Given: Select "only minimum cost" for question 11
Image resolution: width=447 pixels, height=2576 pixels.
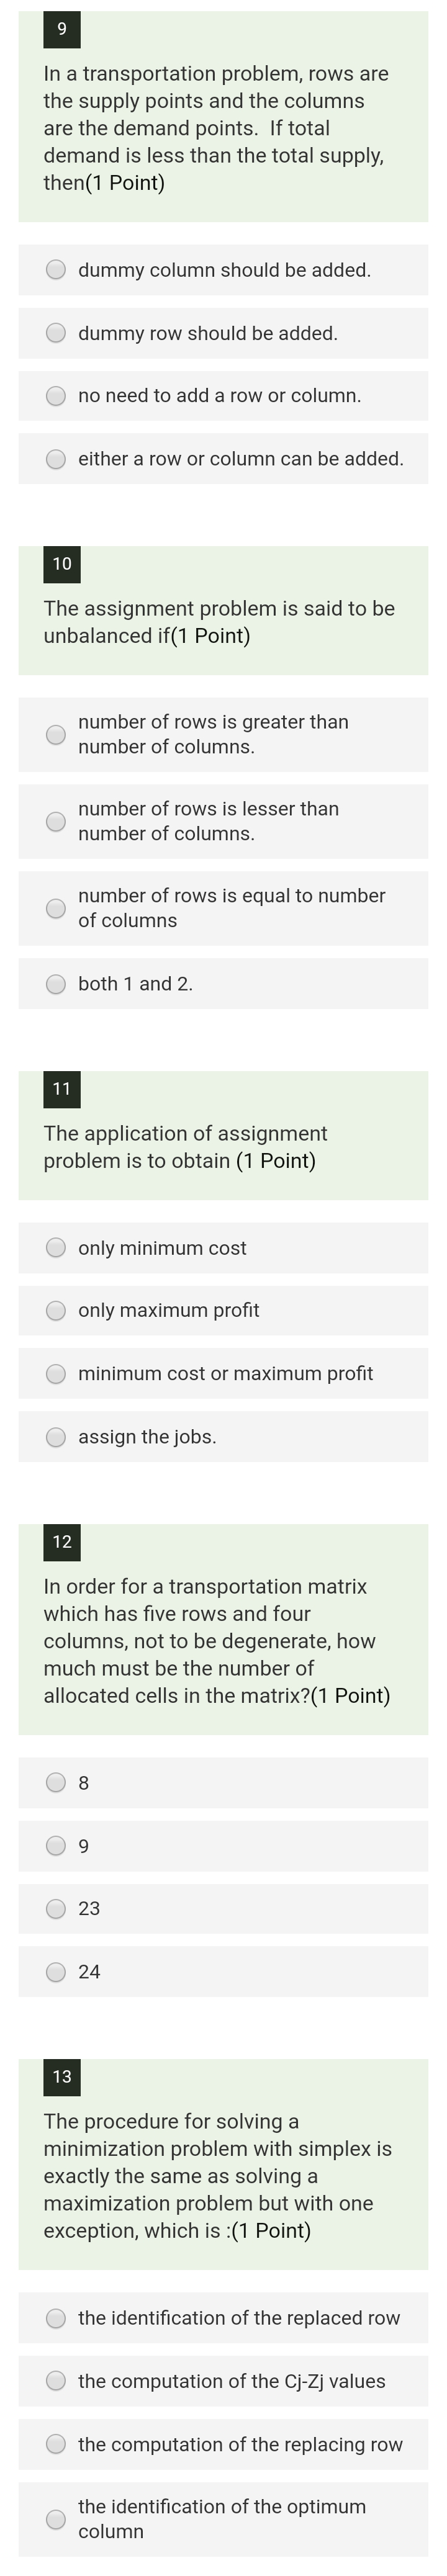Looking at the screenshot, I should (x=55, y=1247).
